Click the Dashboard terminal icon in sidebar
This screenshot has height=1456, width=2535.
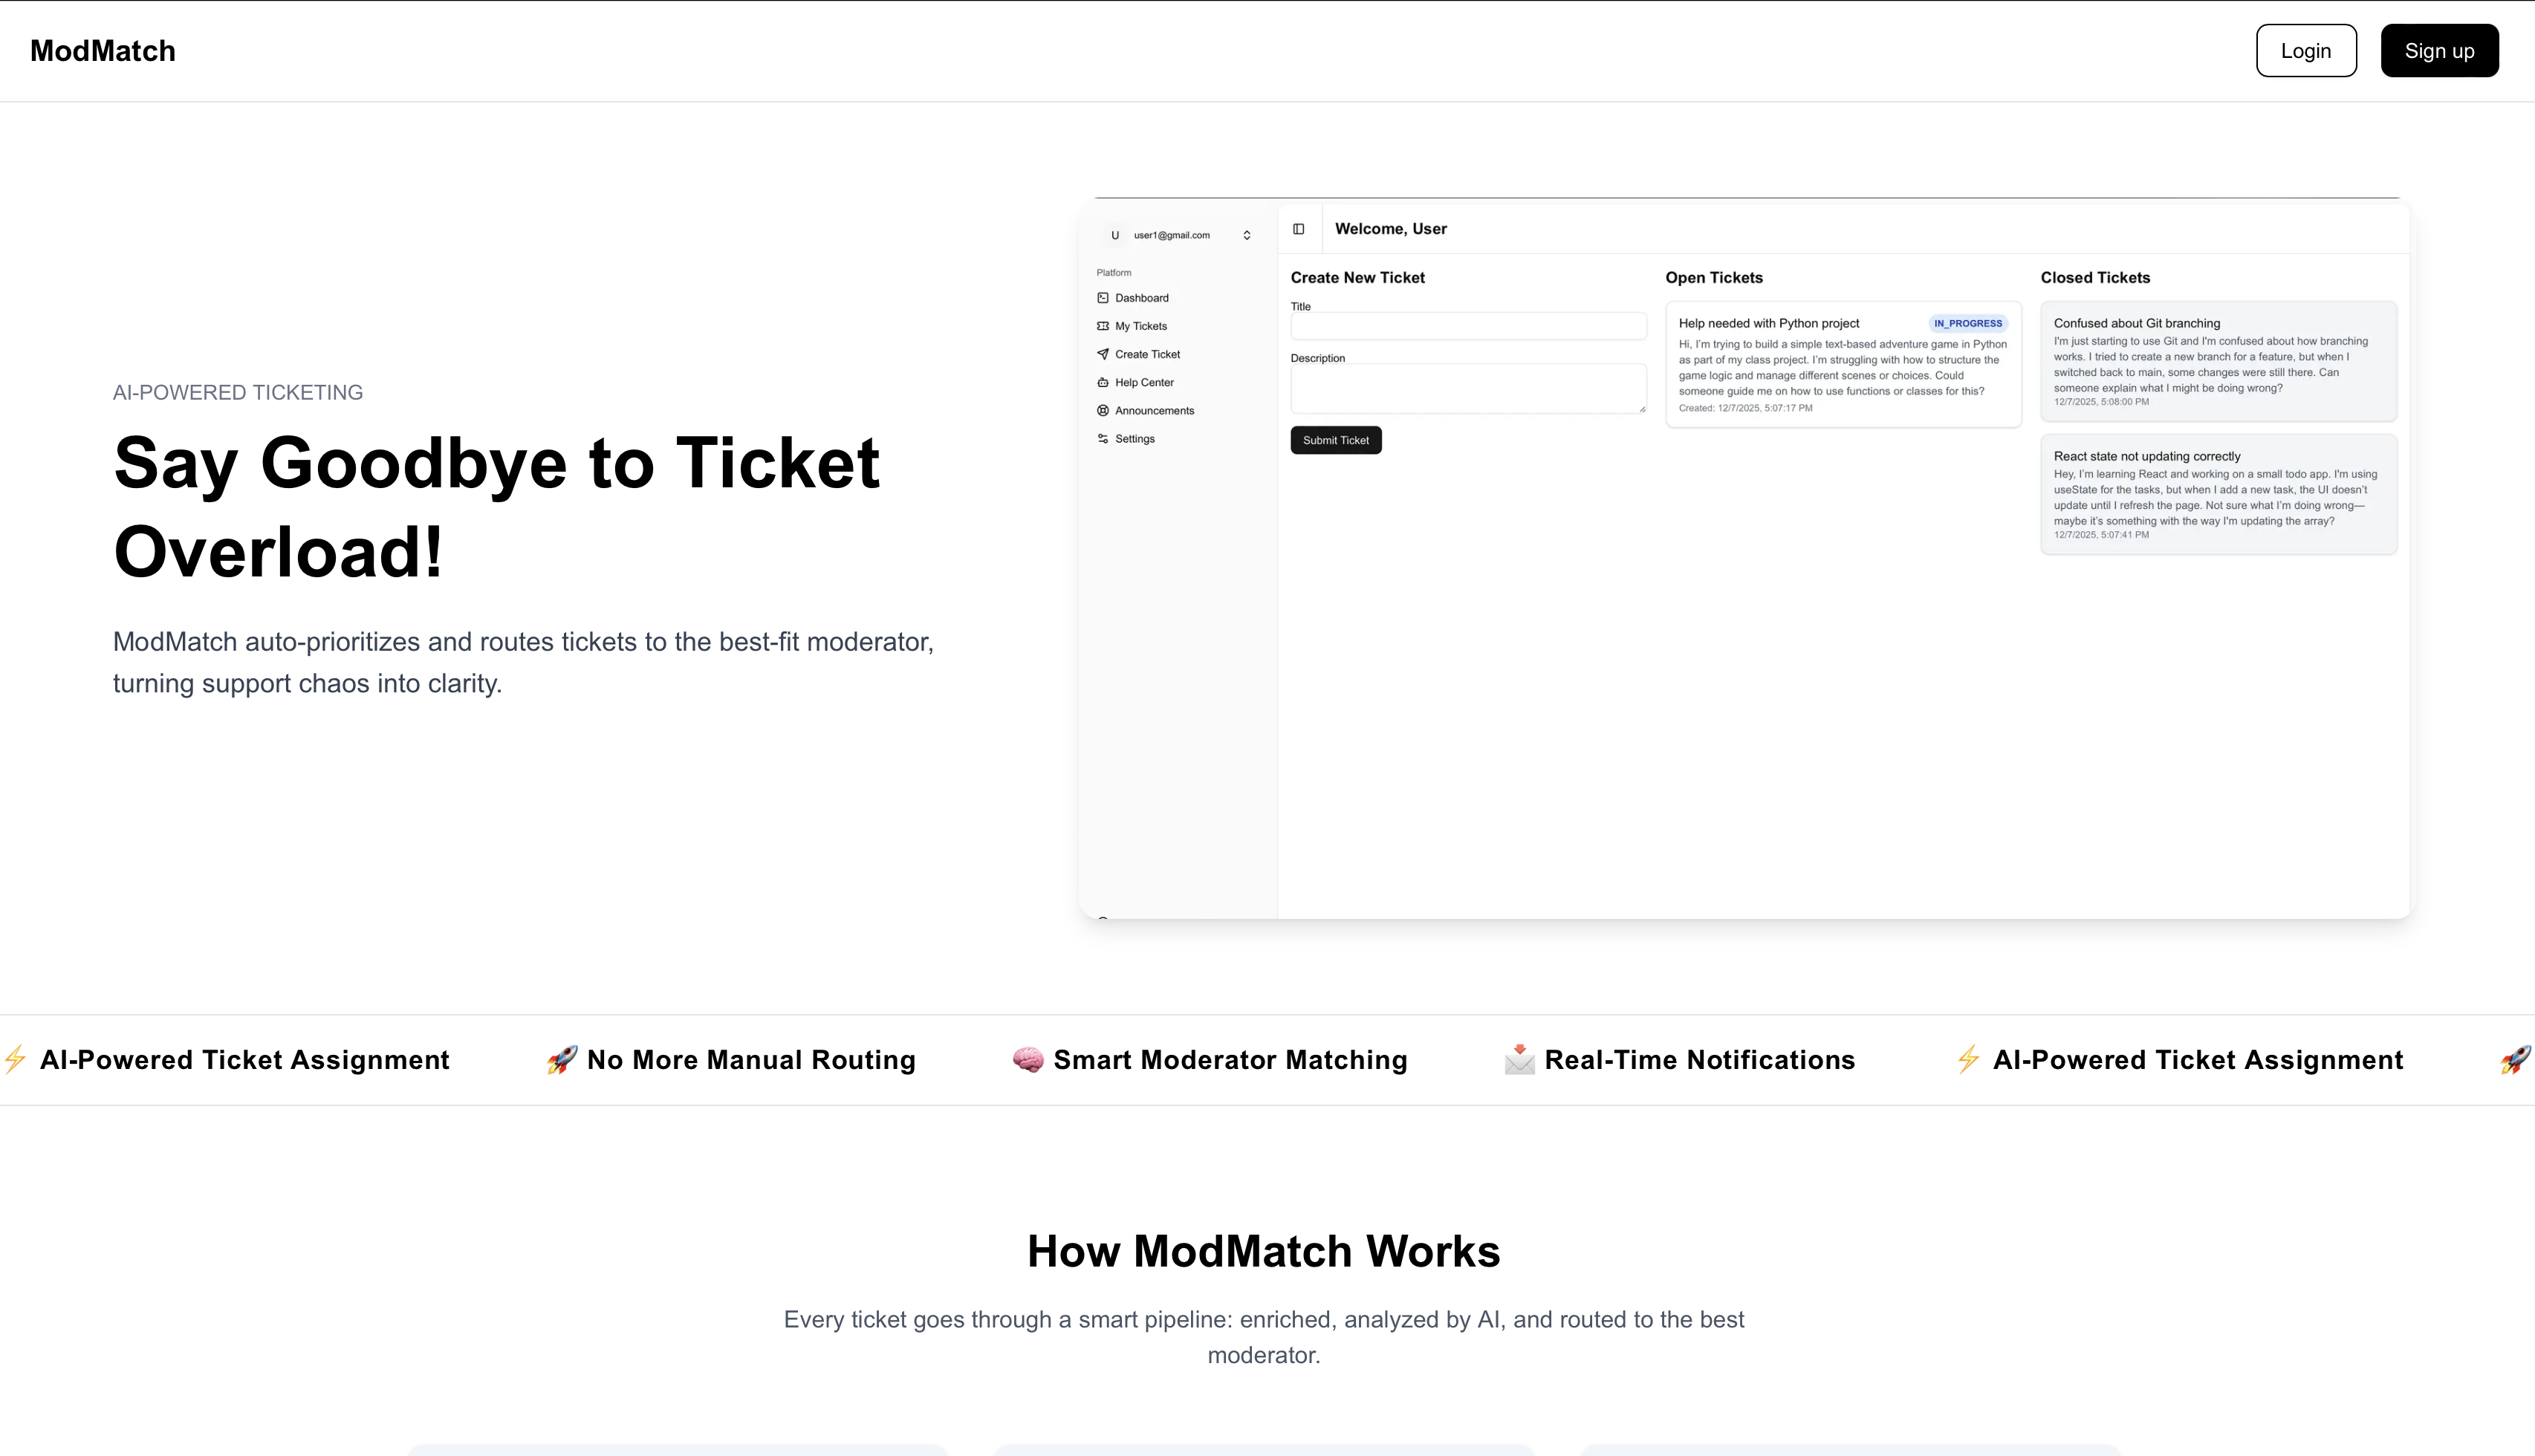(1103, 298)
